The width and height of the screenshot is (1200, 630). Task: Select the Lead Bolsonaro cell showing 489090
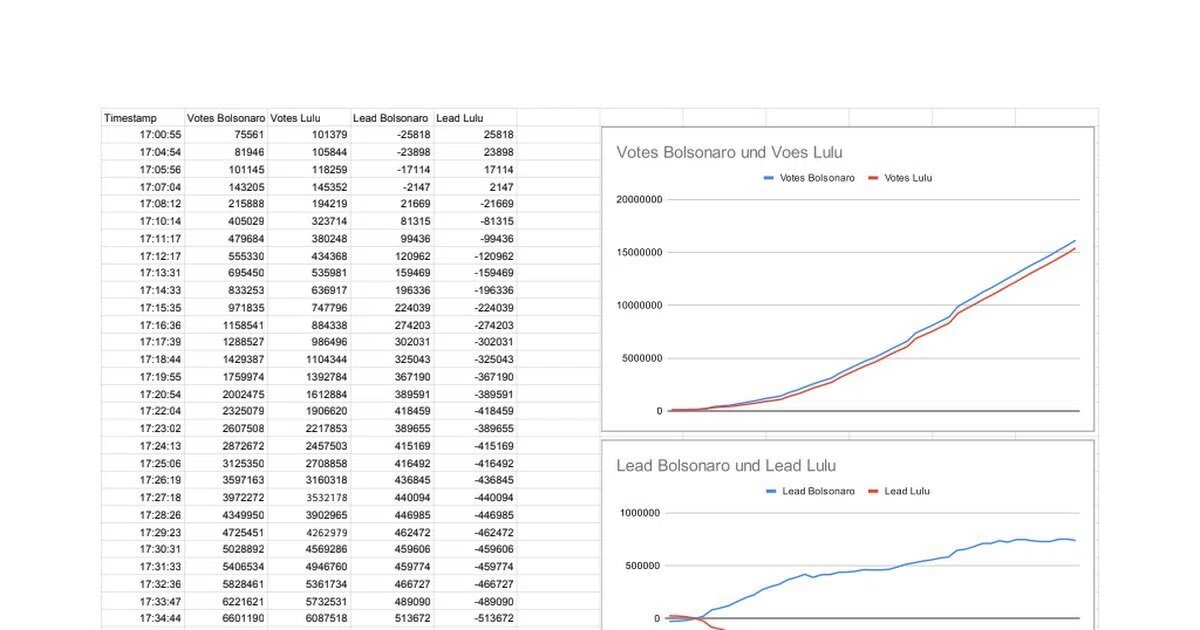pos(392,601)
